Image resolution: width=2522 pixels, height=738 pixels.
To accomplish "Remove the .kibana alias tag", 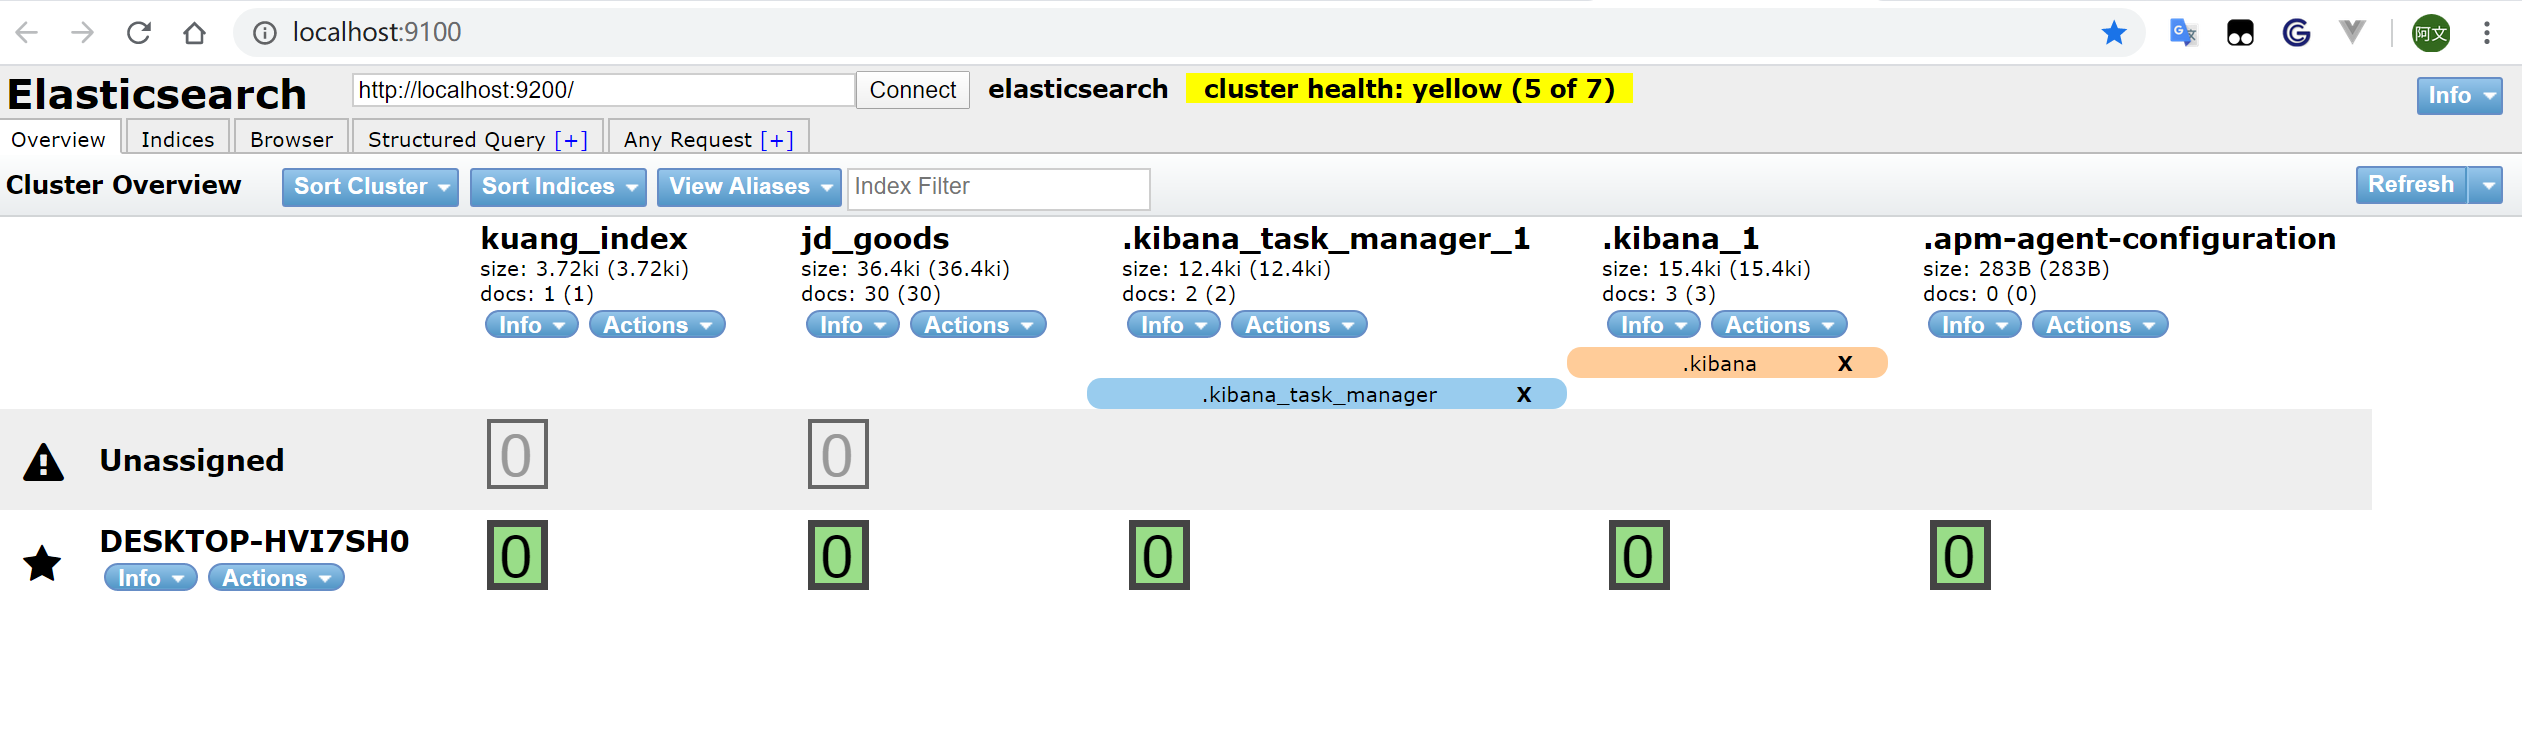I will point(1845,363).
